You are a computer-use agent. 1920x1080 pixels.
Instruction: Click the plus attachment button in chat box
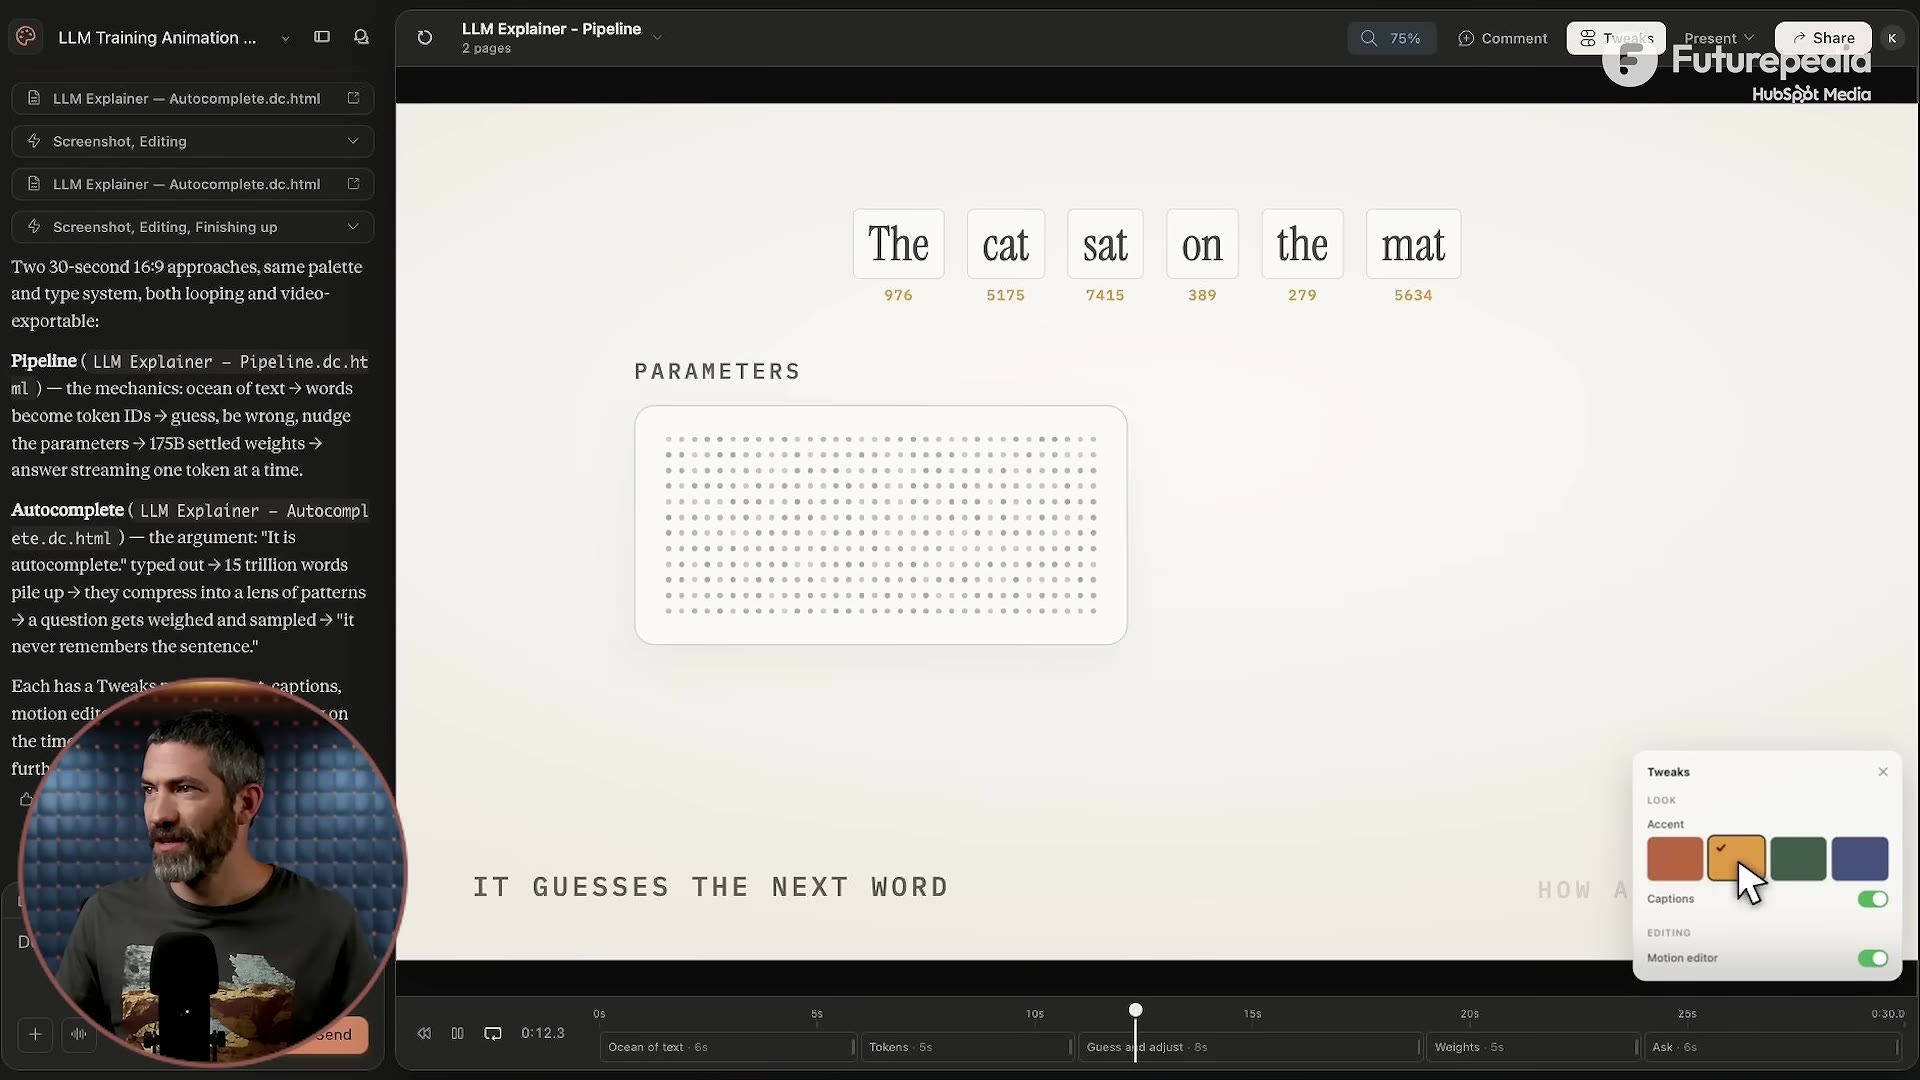tap(35, 1034)
